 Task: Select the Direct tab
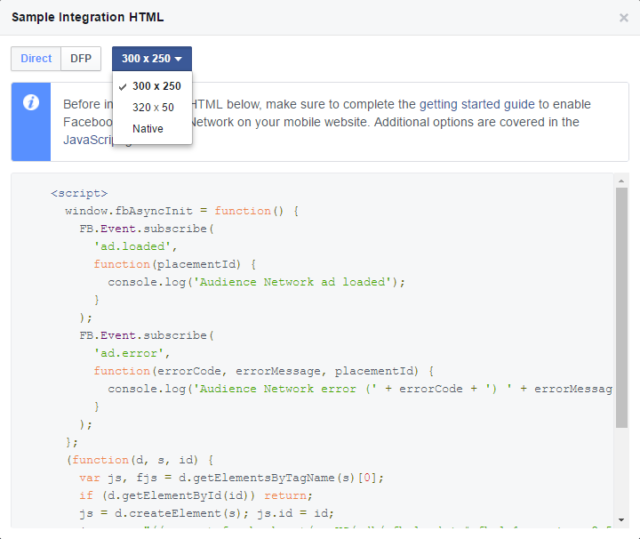tap(36, 58)
